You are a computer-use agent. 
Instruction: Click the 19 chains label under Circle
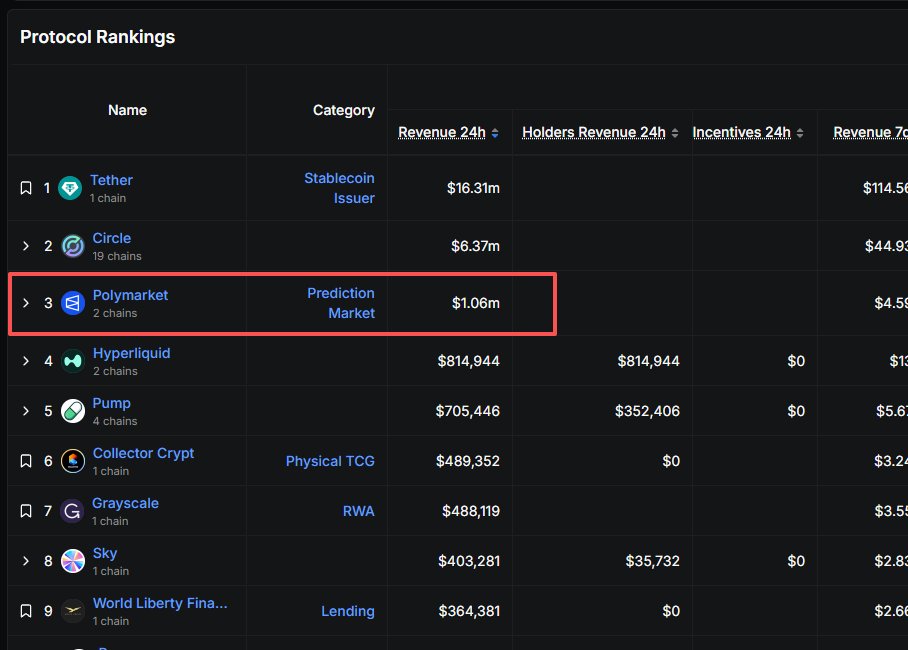(116, 255)
